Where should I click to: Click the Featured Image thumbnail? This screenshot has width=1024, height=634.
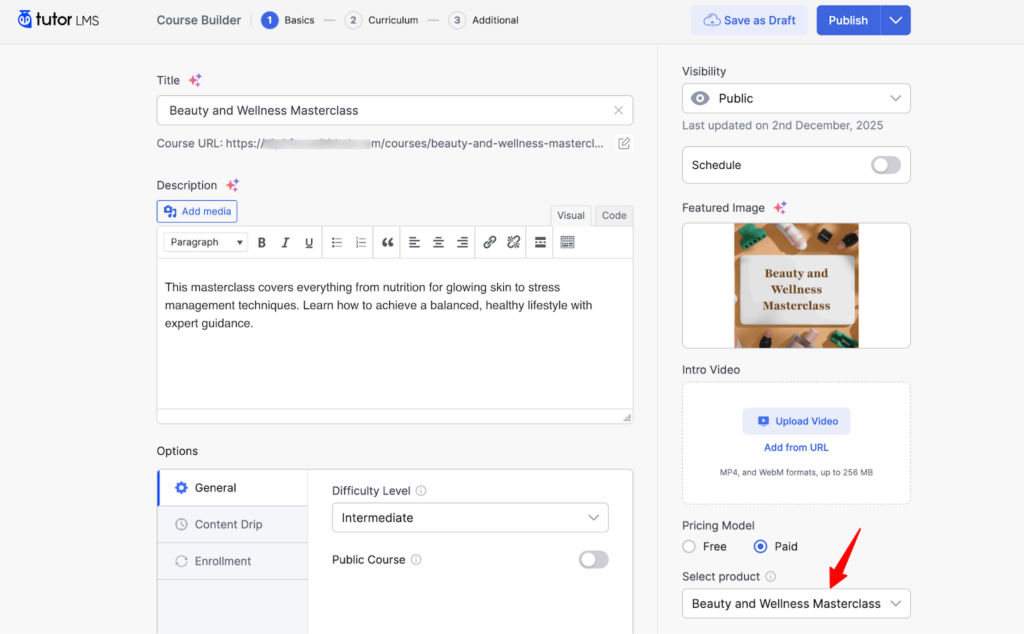pyautogui.click(x=796, y=286)
